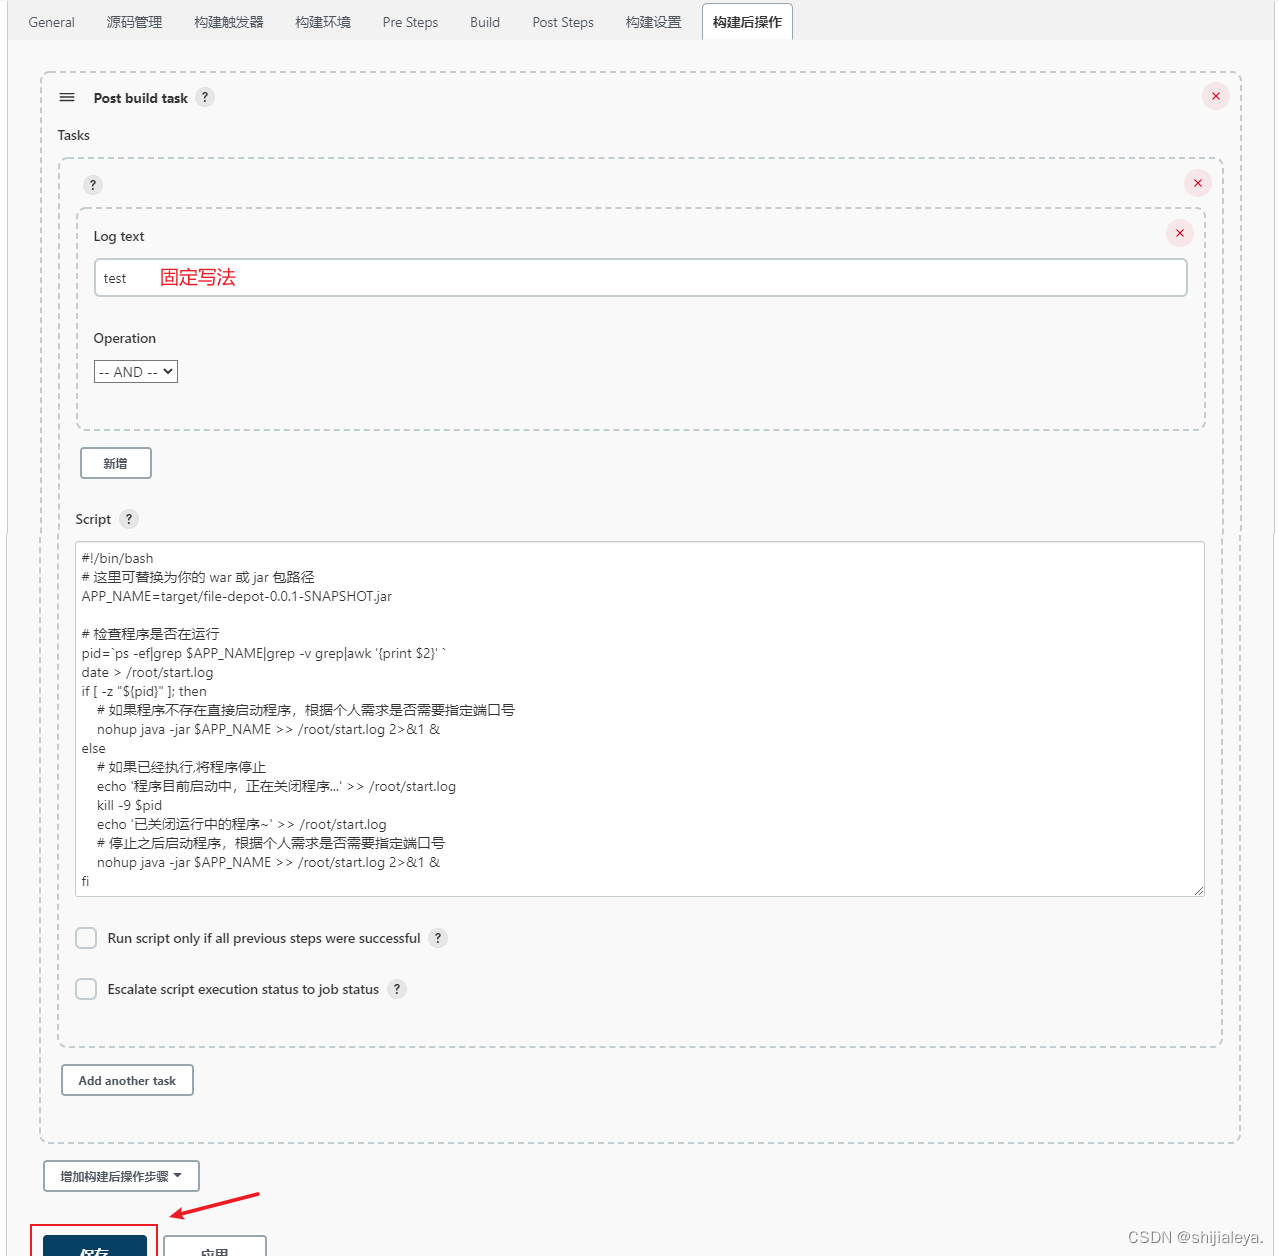Click inside the Script textarea
The width and height of the screenshot is (1278, 1256).
[640, 719]
